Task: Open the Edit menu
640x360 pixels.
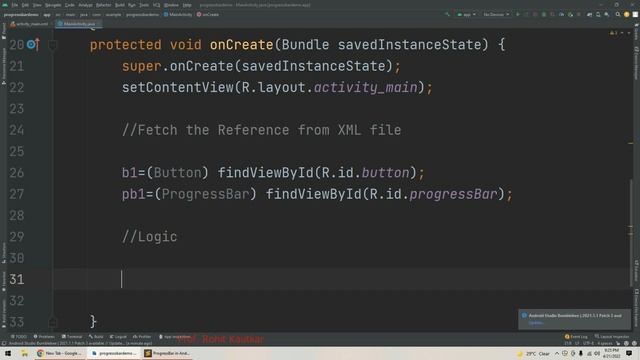Action: pos(25,5)
